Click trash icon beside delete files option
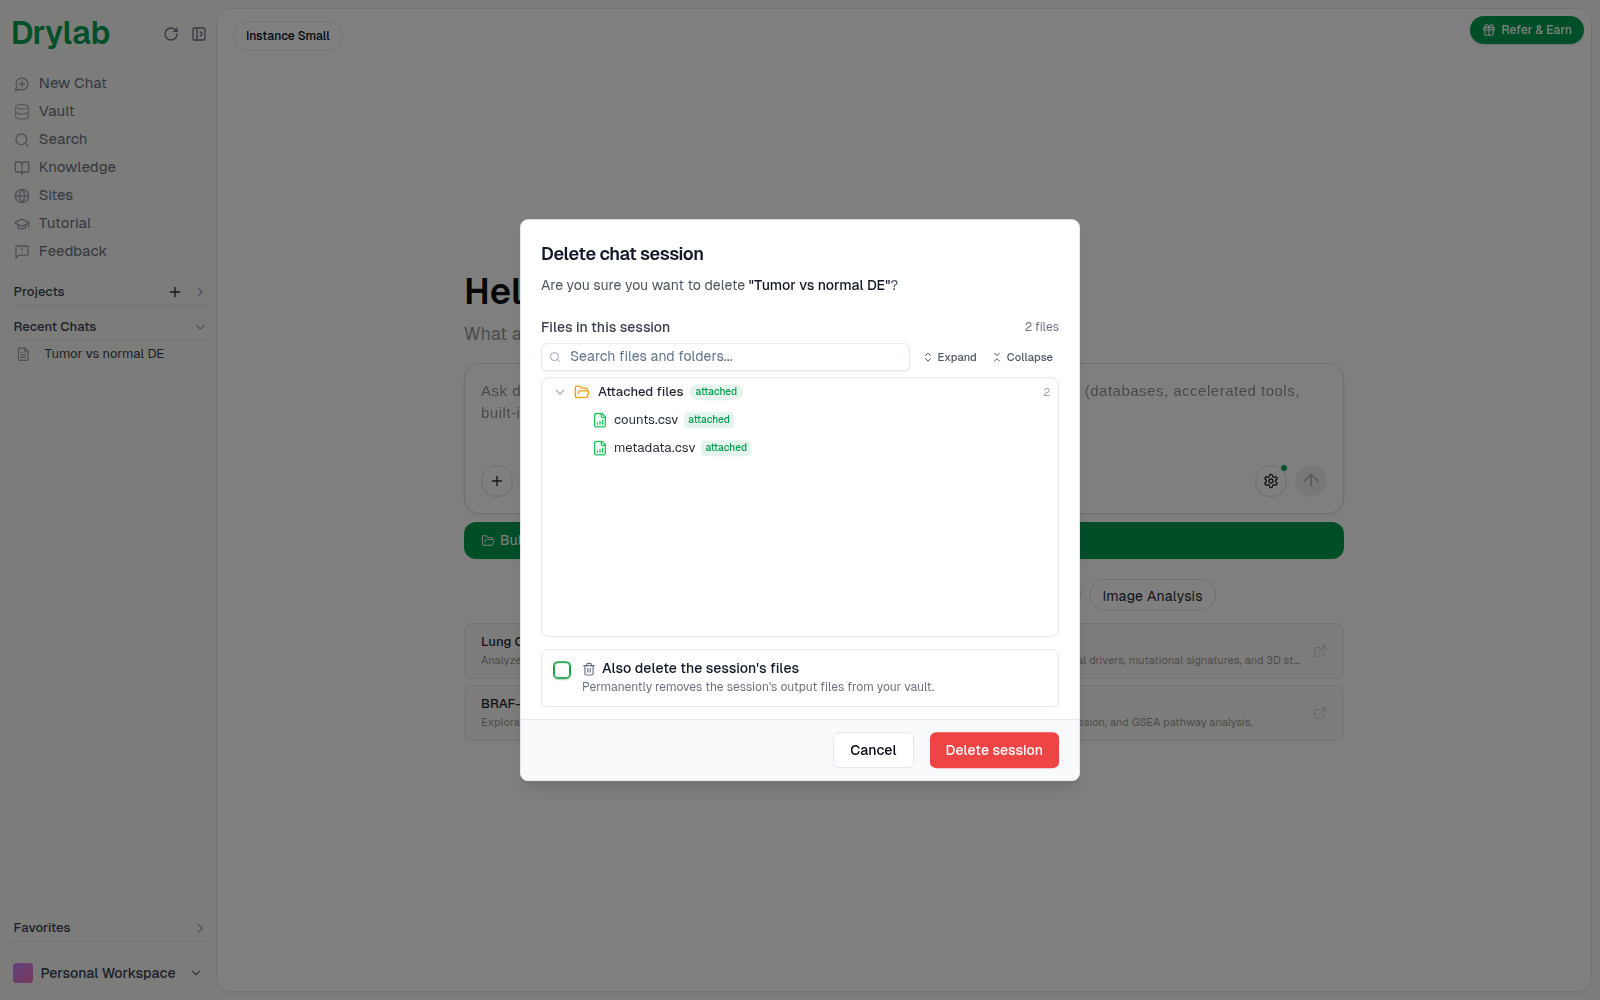Viewport: 1600px width, 1000px height. [x=589, y=669]
